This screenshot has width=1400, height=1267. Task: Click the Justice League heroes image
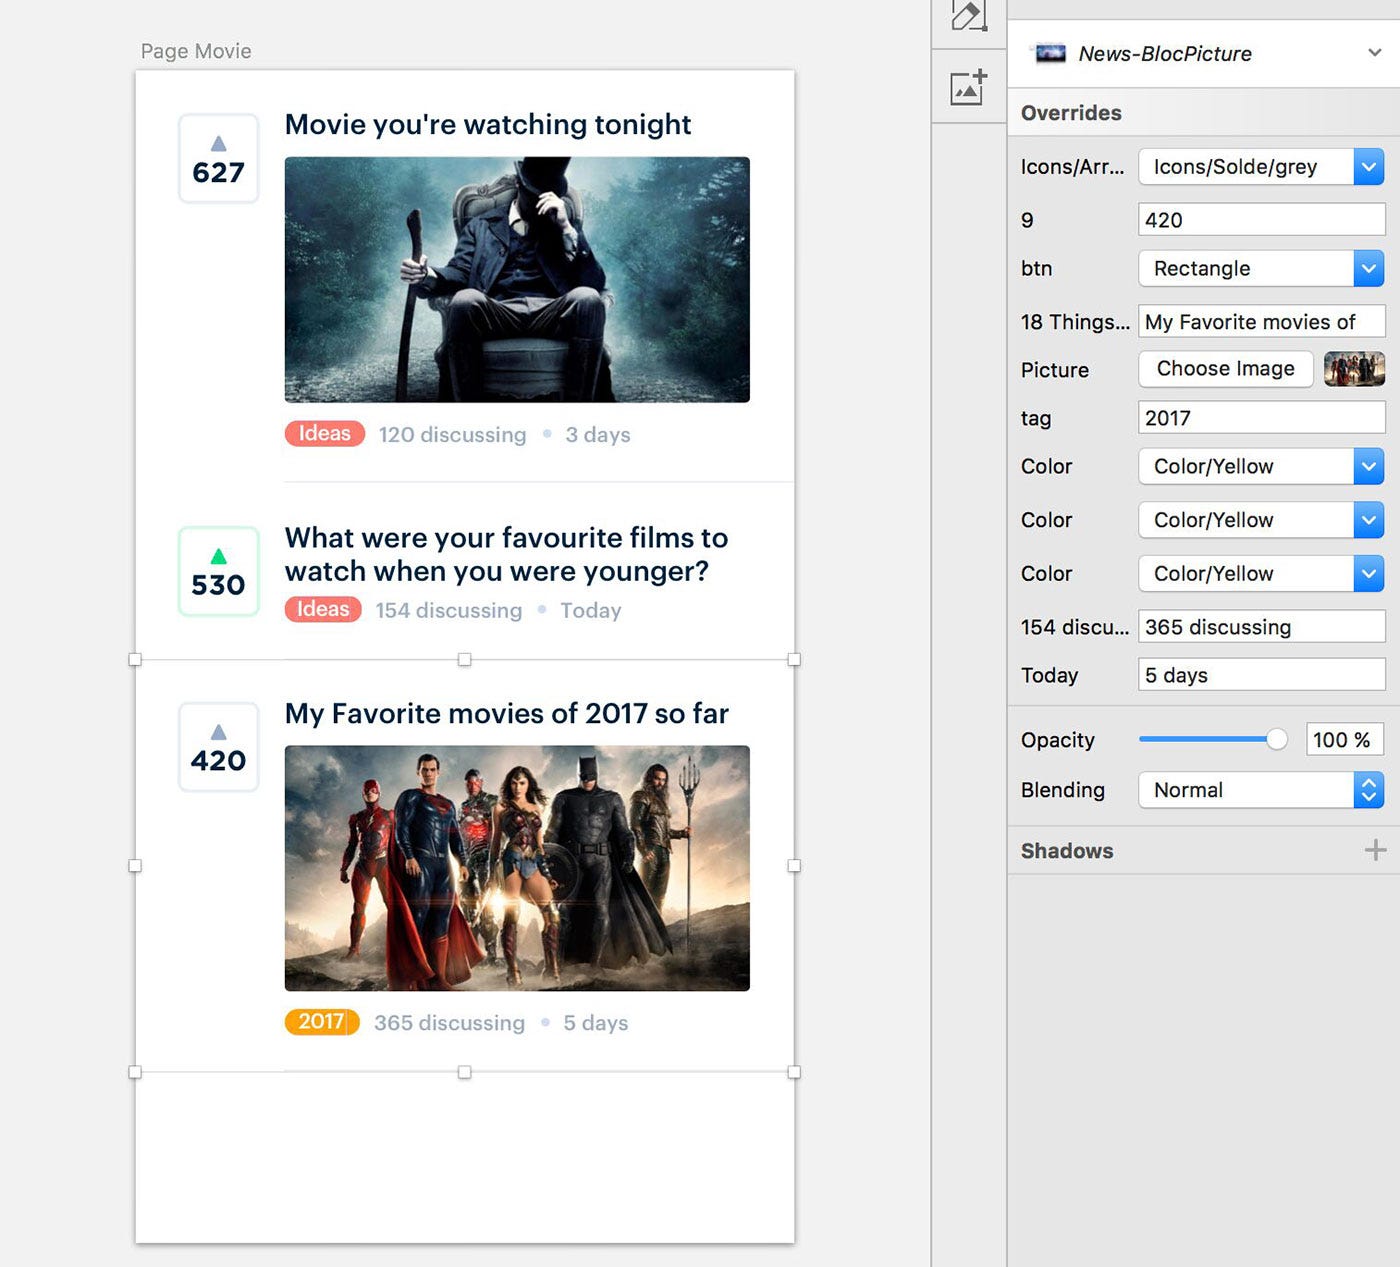517,868
